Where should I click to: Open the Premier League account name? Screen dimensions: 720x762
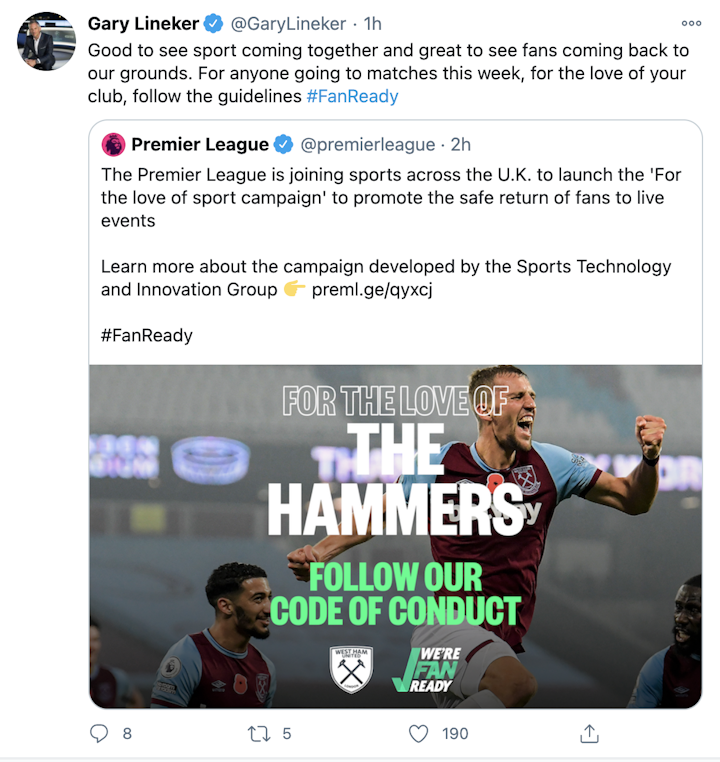click(x=200, y=145)
